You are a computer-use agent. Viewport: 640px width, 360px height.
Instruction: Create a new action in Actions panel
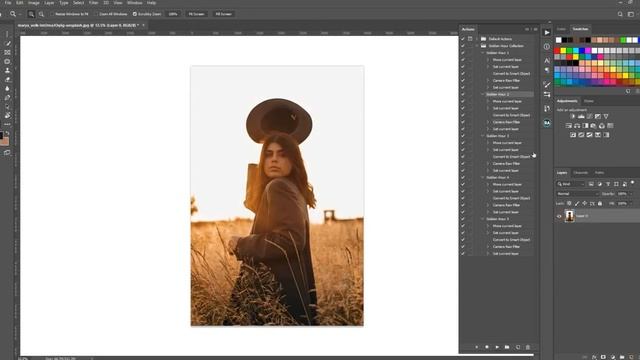coord(518,347)
